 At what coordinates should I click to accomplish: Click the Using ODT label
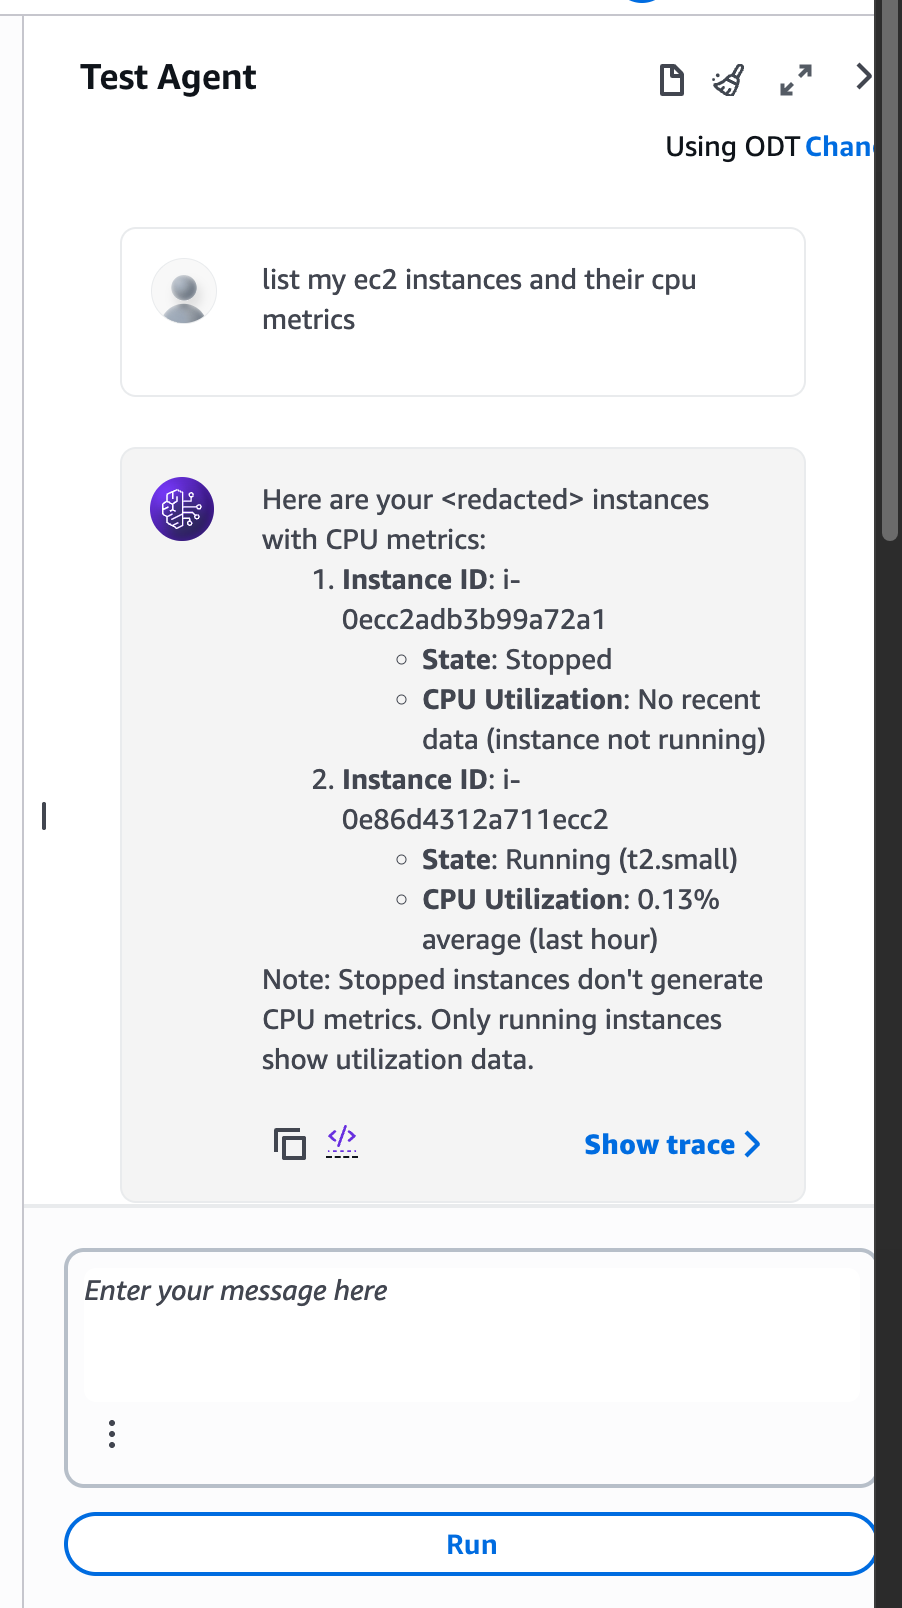pyautogui.click(x=732, y=147)
